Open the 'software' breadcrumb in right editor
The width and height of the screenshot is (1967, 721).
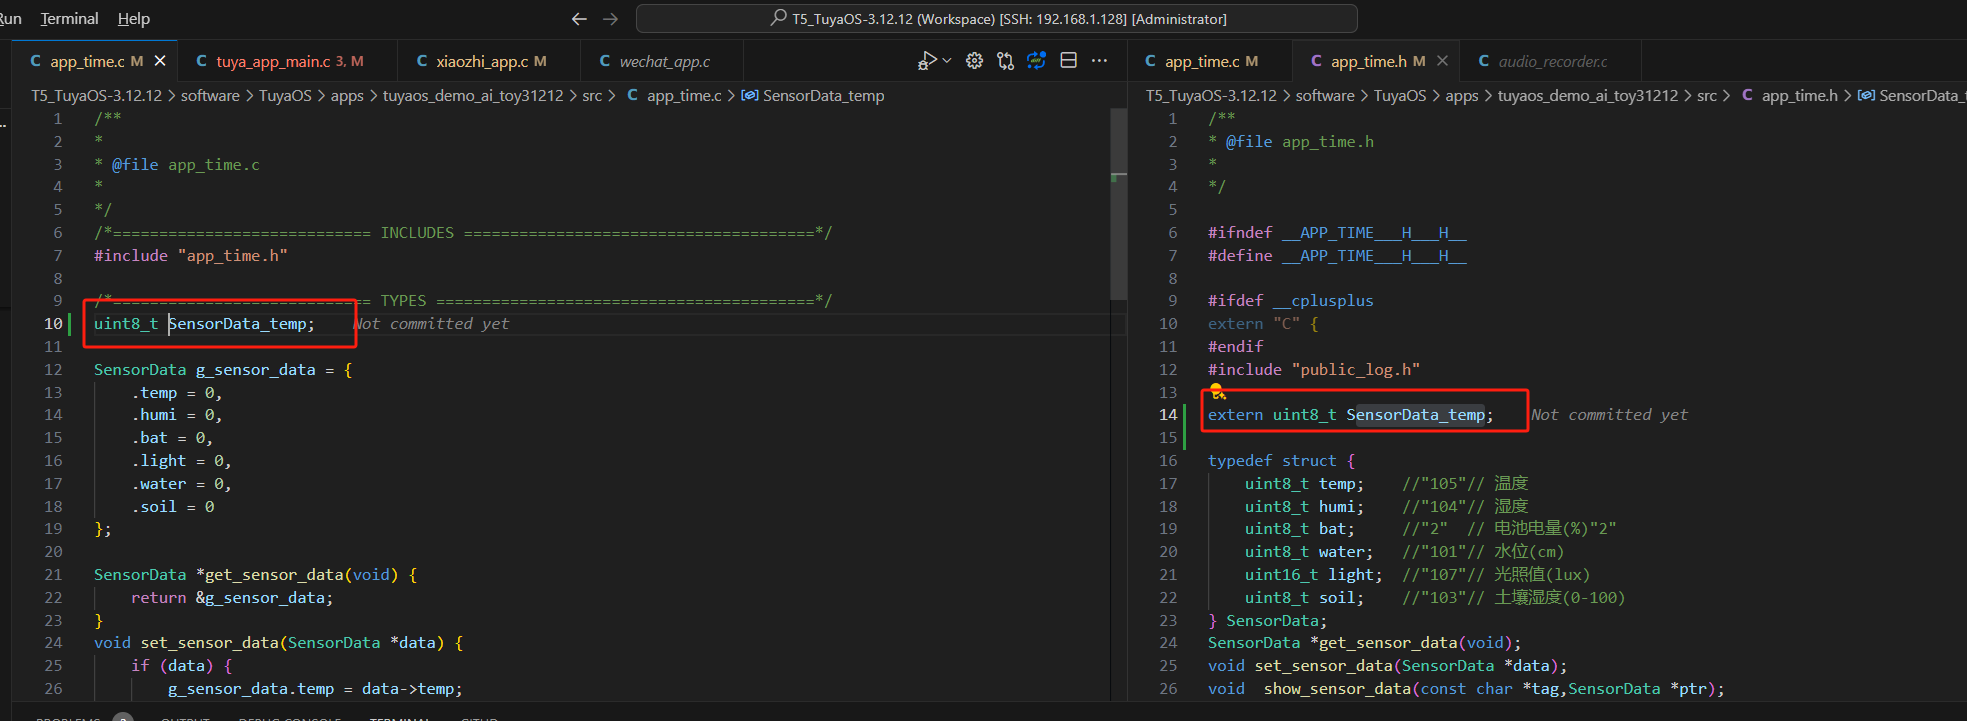[1325, 96]
